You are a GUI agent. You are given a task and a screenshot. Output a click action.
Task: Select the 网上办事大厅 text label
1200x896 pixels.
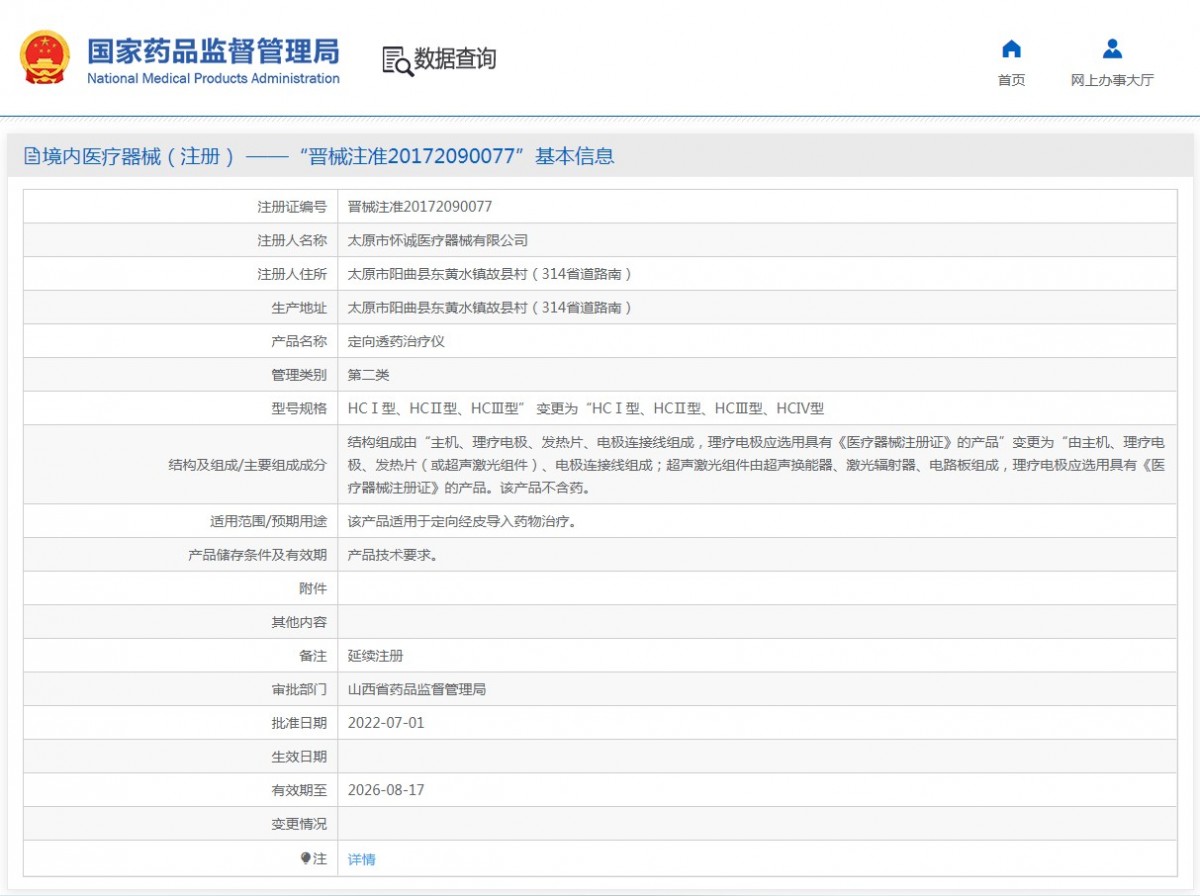pyautogui.click(x=1112, y=80)
